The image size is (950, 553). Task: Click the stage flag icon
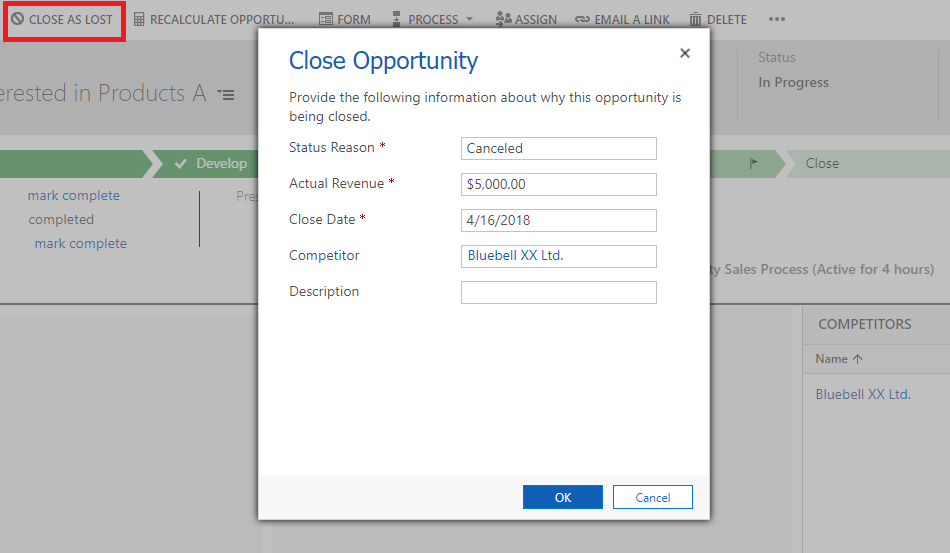point(754,163)
